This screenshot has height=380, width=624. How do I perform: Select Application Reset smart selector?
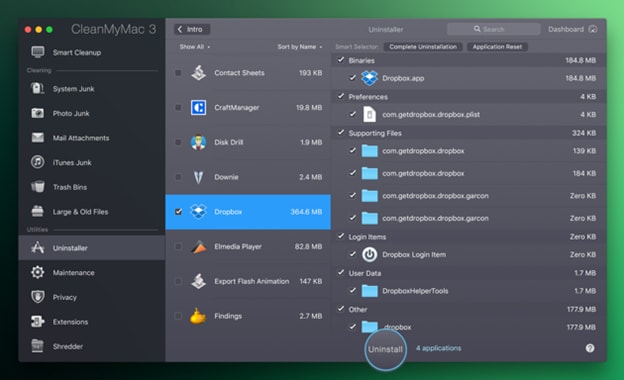497,47
